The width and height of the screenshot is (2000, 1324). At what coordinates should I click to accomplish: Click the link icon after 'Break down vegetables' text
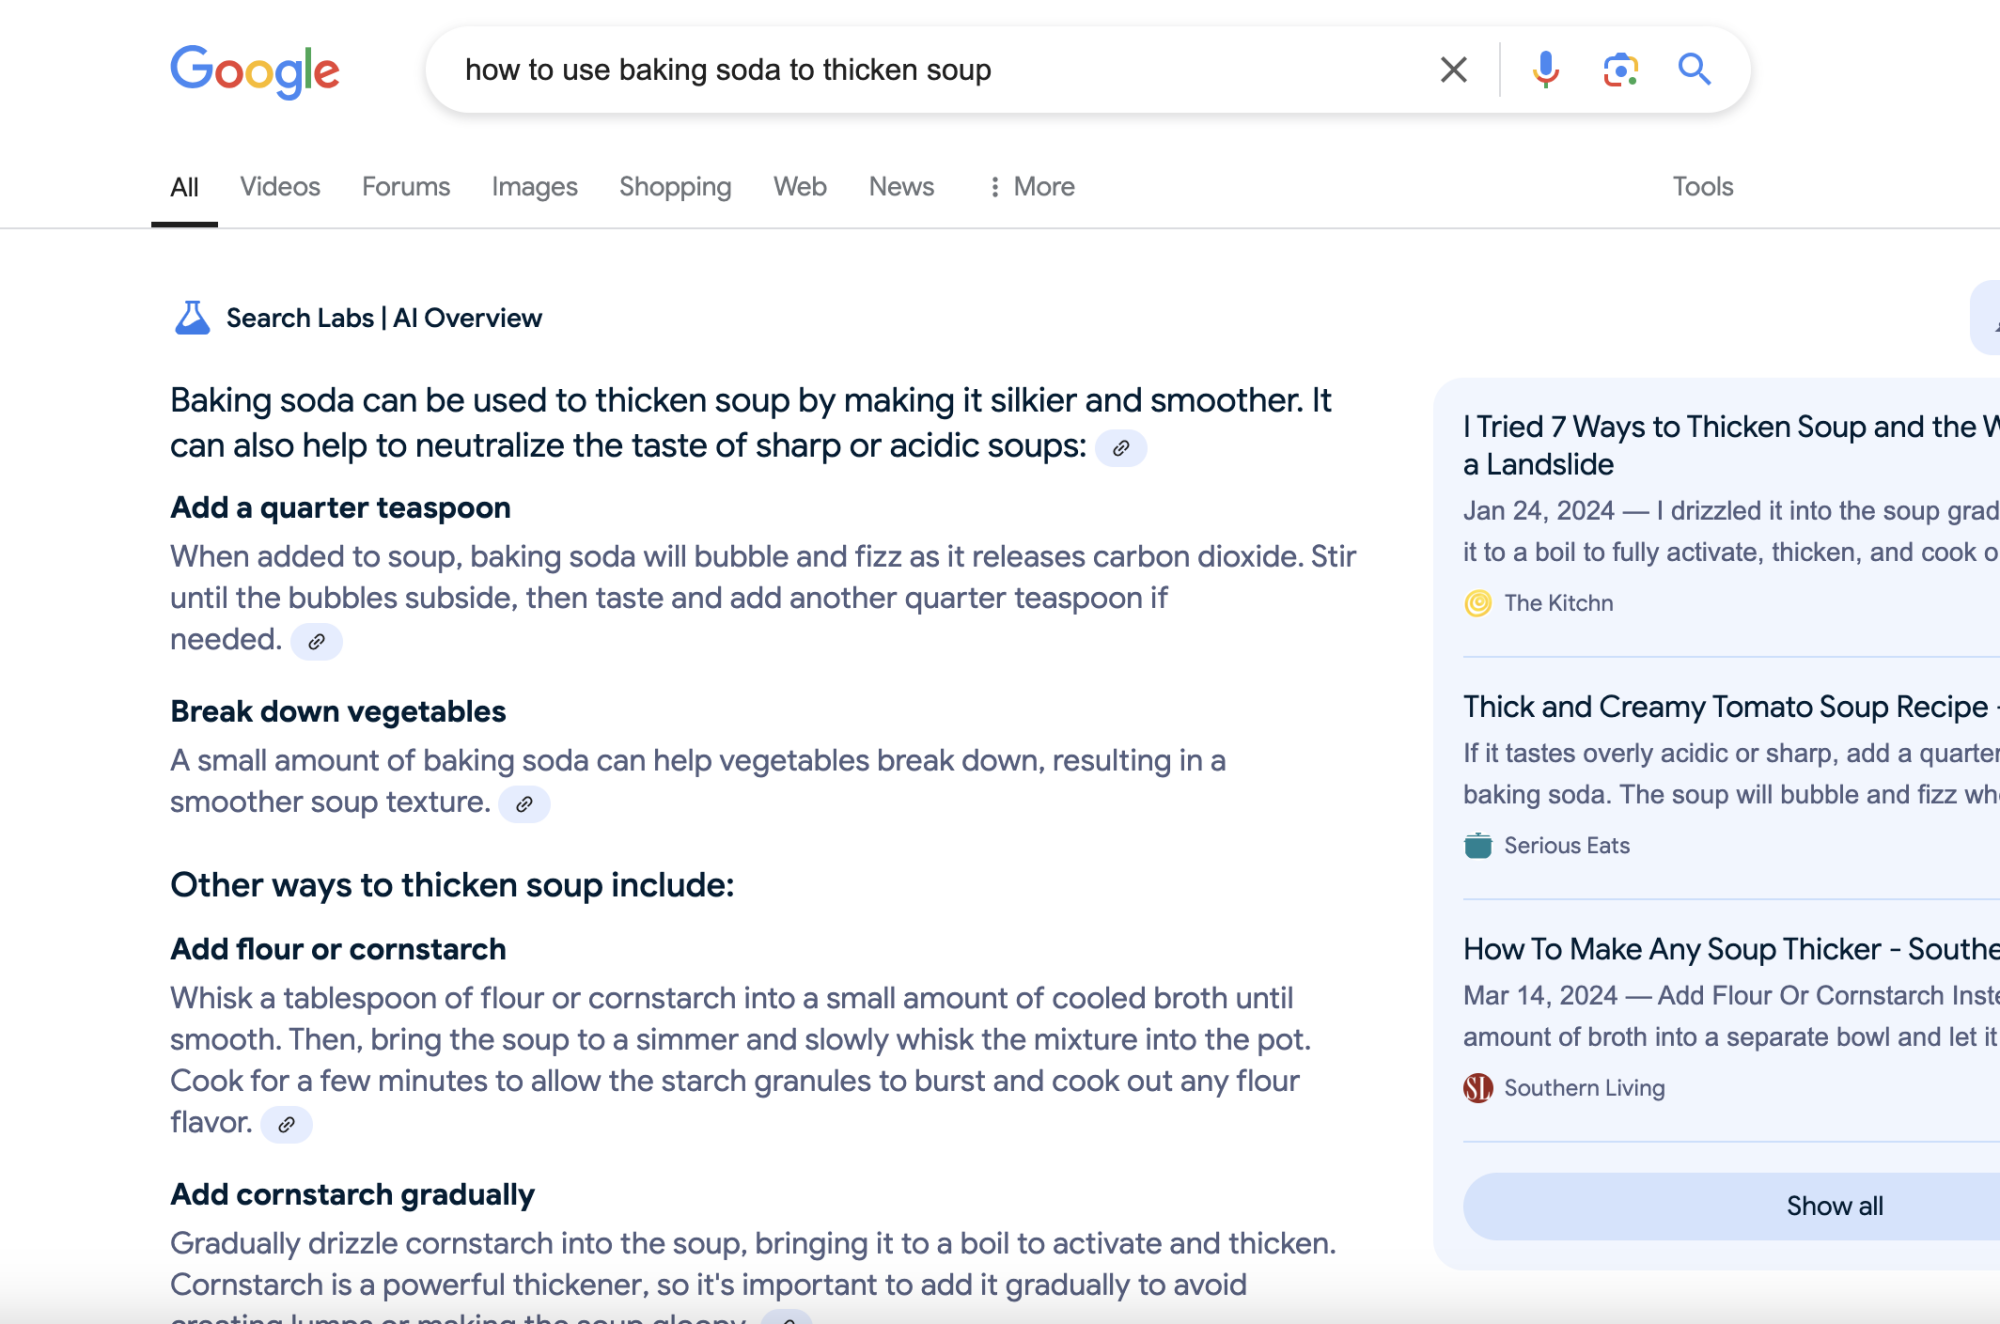click(x=524, y=803)
